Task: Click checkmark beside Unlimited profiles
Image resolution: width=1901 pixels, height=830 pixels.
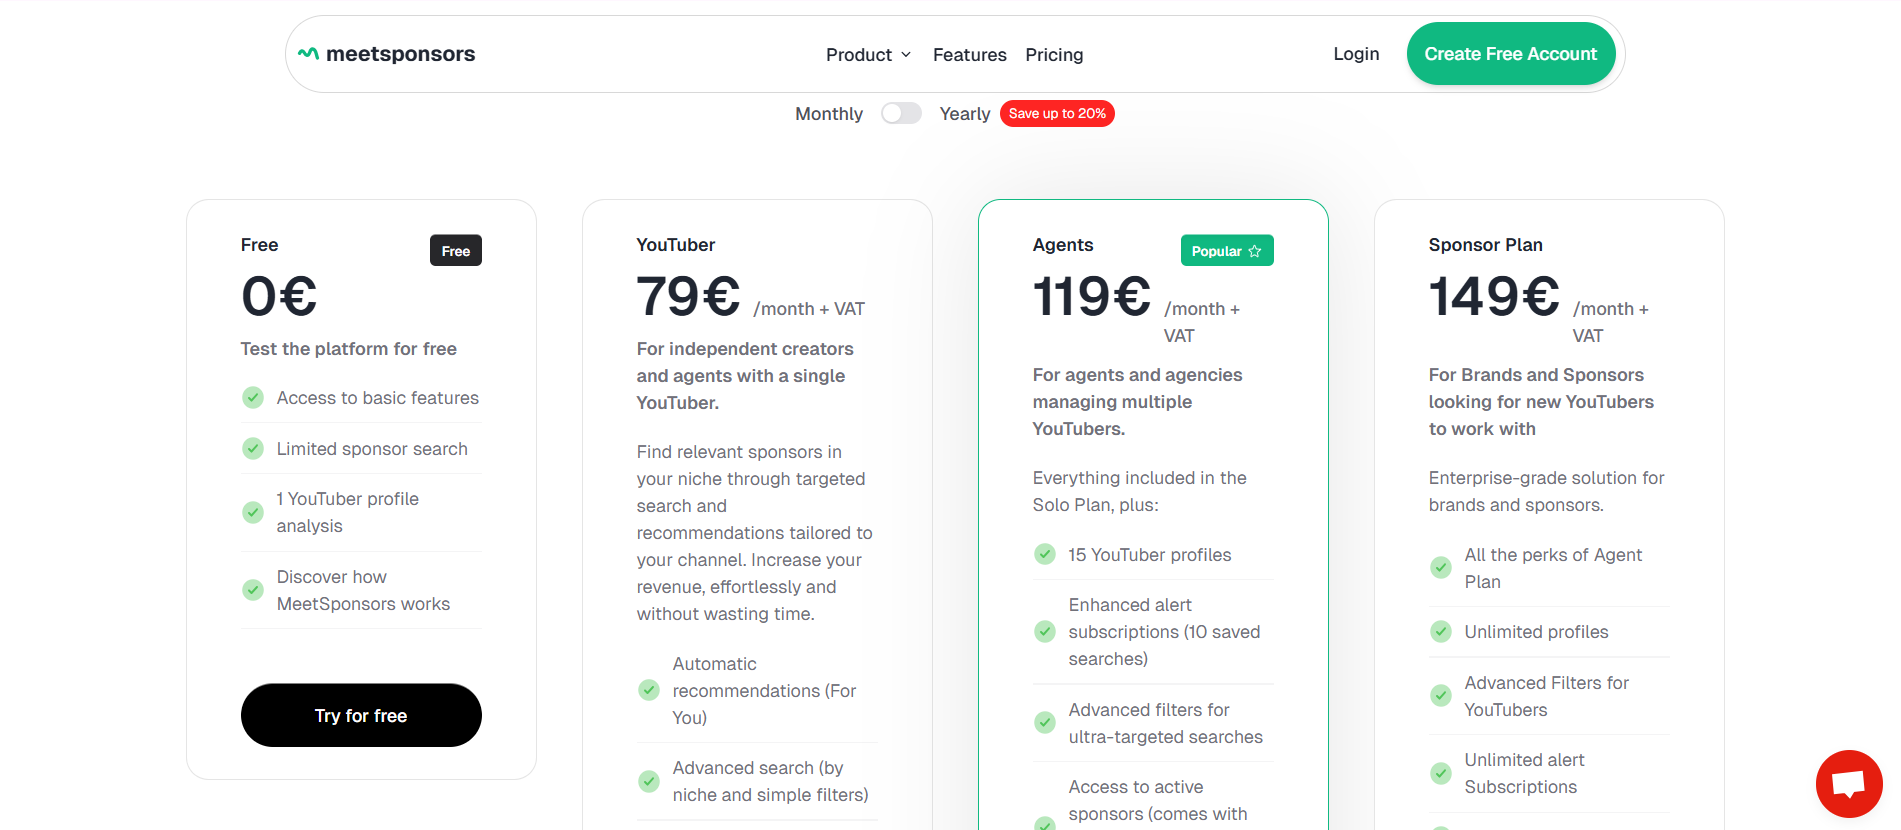Action: (x=1441, y=631)
